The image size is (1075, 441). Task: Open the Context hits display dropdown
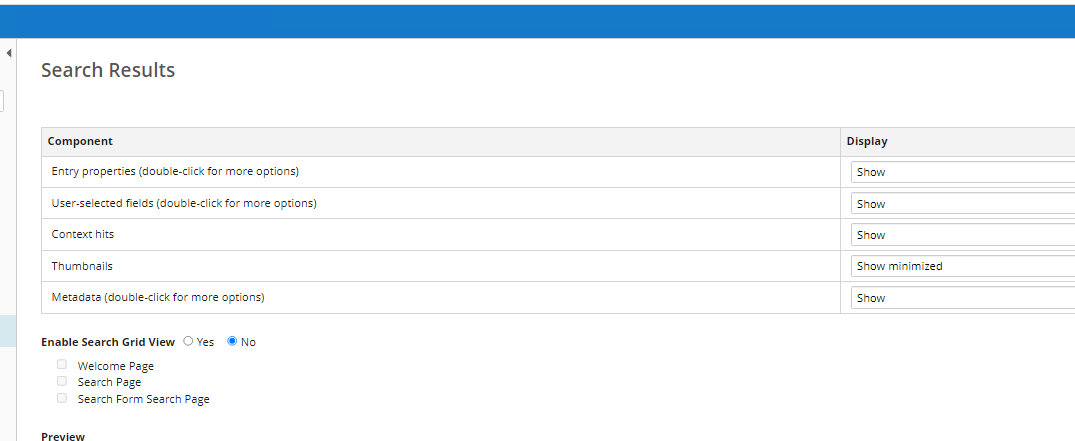962,235
